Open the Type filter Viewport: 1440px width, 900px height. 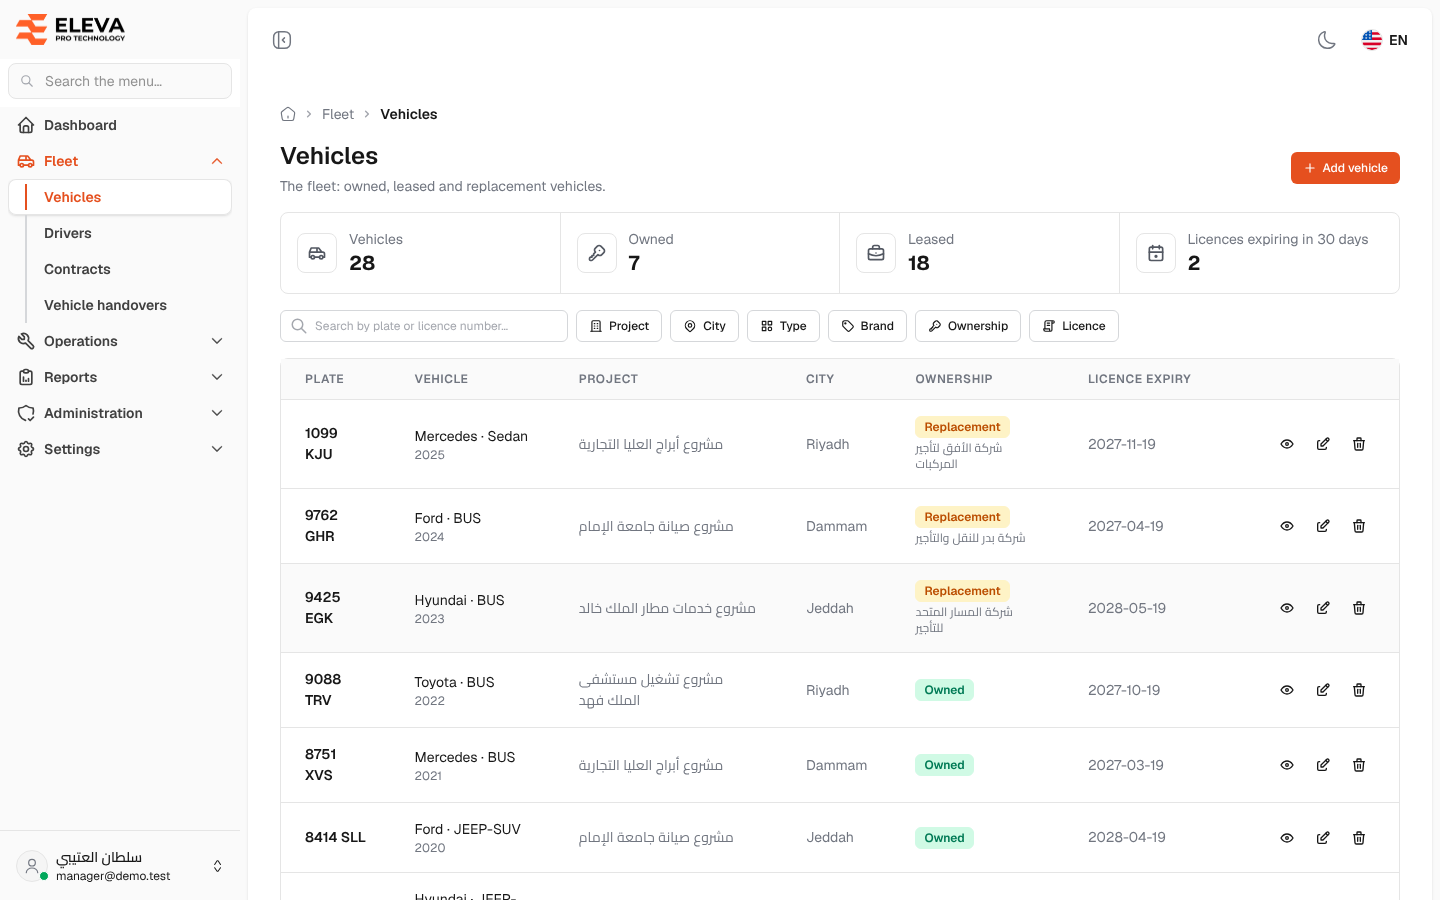tap(783, 326)
